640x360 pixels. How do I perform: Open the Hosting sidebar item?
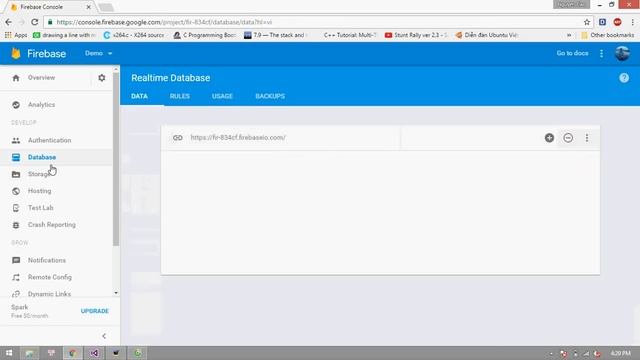pyautogui.click(x=40, y=191)
